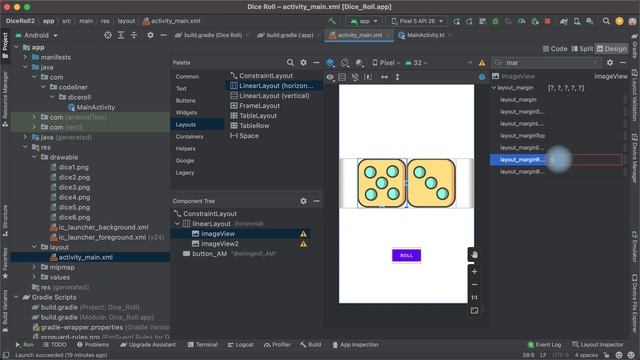Expand the values folder
Screen dimensions: 640x360
pos(34,277)
